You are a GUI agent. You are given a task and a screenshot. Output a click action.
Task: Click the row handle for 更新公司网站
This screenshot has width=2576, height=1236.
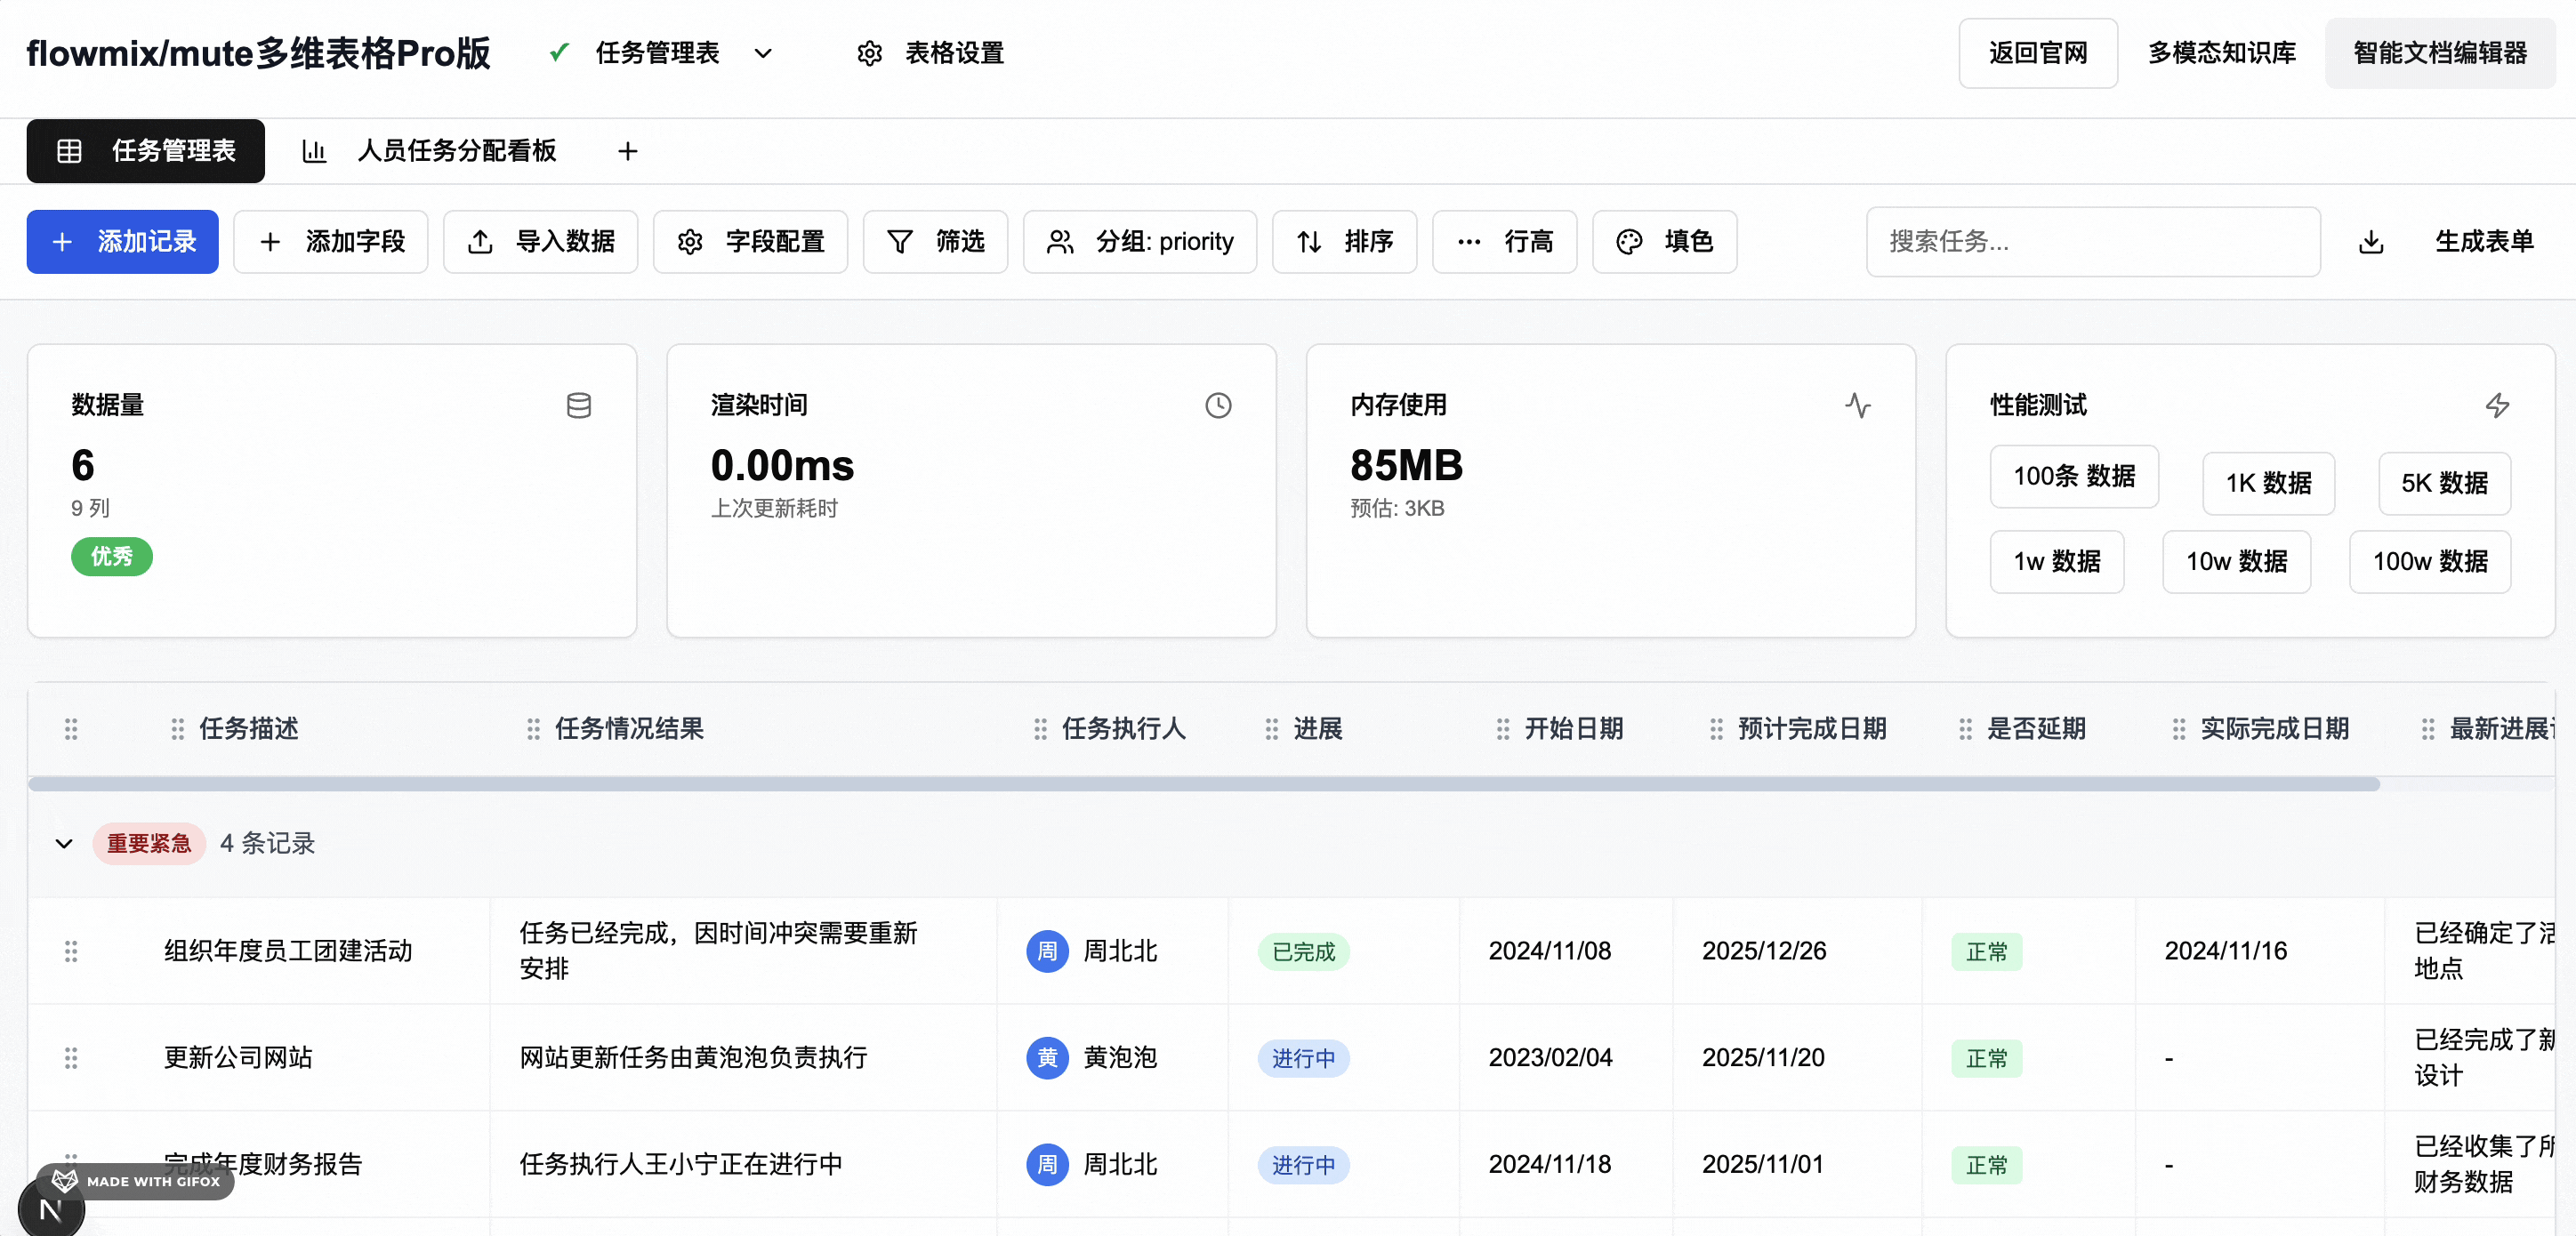click(x=71, y=1058)
